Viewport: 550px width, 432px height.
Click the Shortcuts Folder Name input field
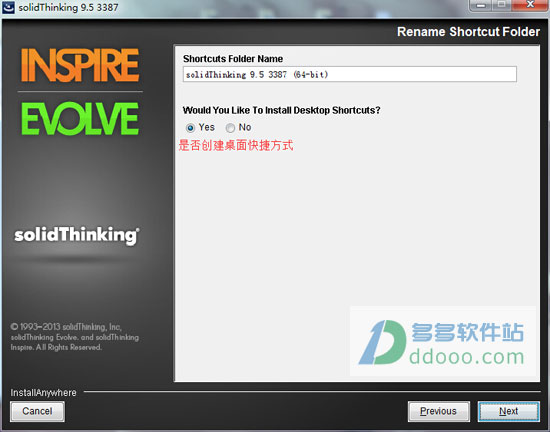(349, 74)
